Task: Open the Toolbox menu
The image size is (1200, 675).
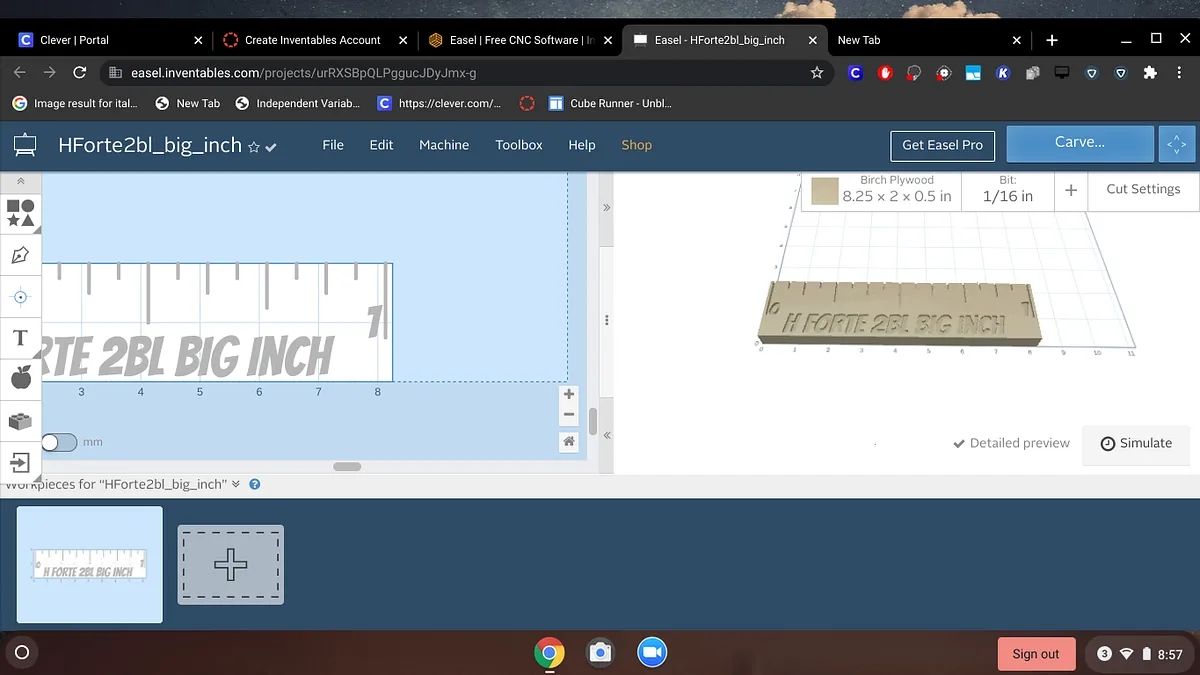Action: pyautogui.click(x=519, y=145)
